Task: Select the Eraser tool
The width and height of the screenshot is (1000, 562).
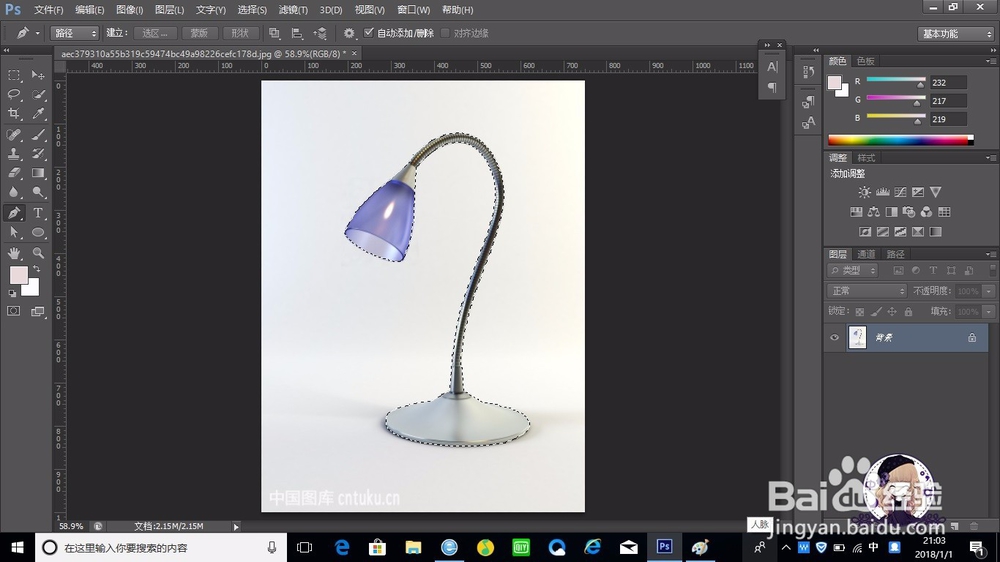Action: pos(13,173)
